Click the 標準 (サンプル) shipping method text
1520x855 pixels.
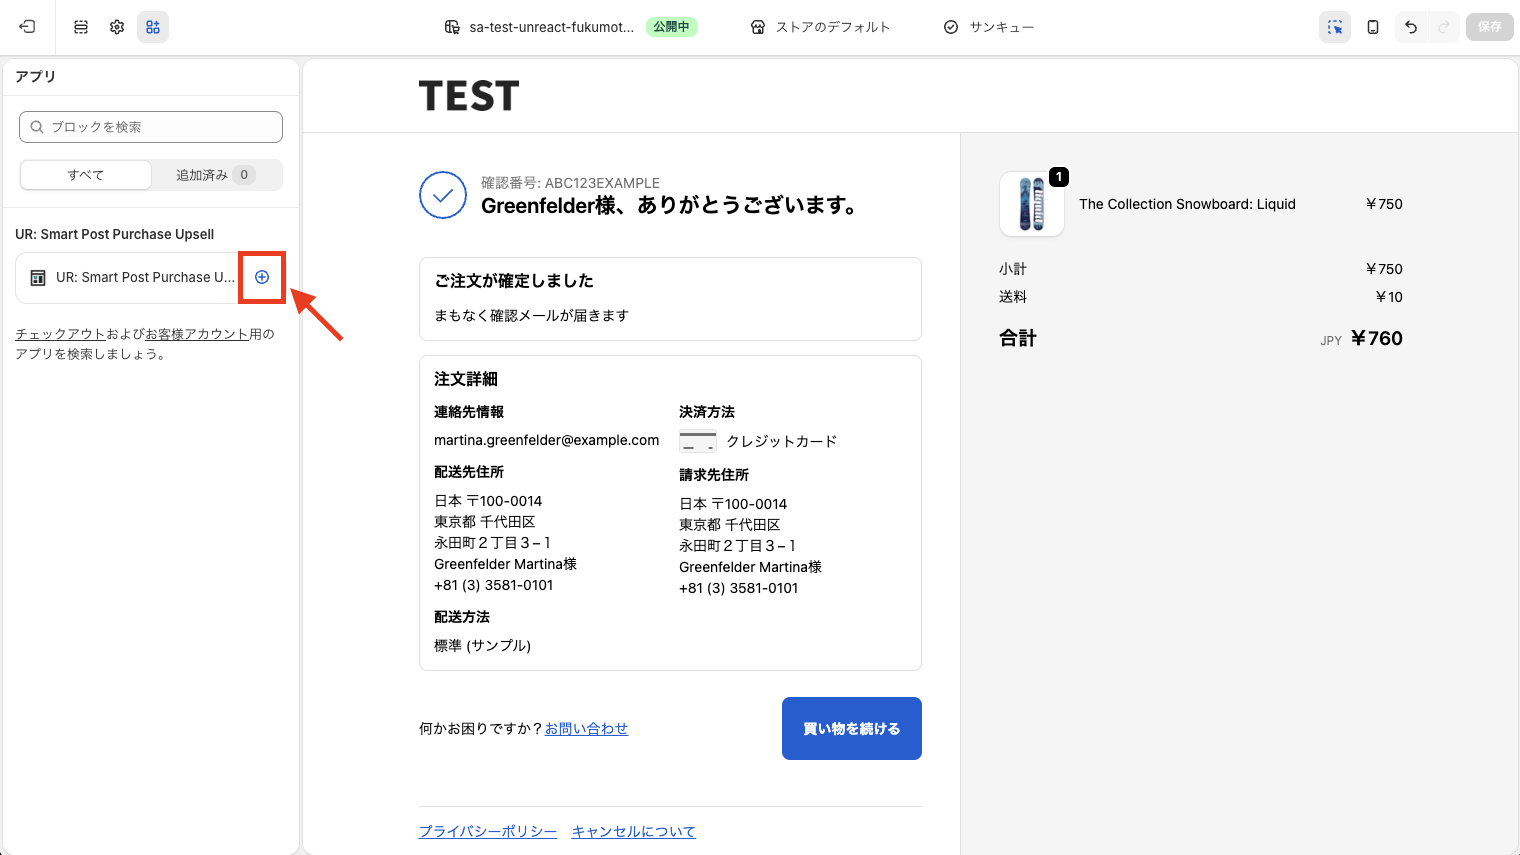[483, 646]
